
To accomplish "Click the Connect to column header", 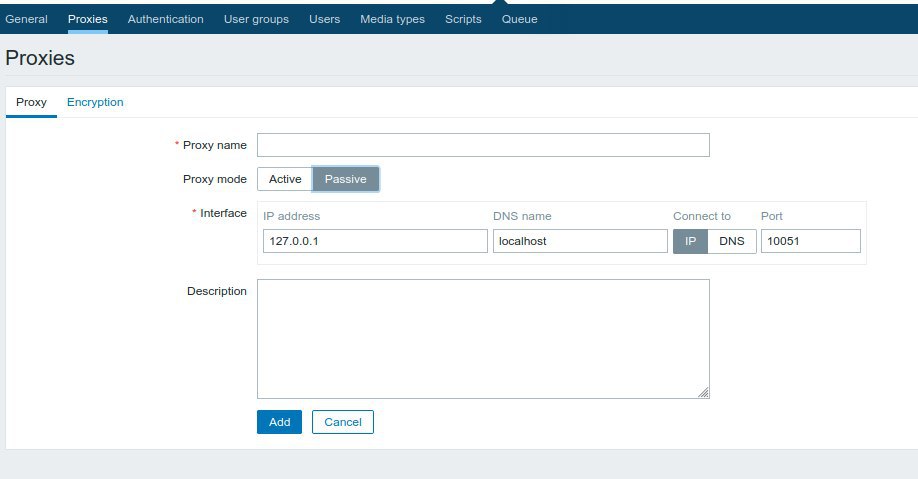I will (x=702, y=216).
